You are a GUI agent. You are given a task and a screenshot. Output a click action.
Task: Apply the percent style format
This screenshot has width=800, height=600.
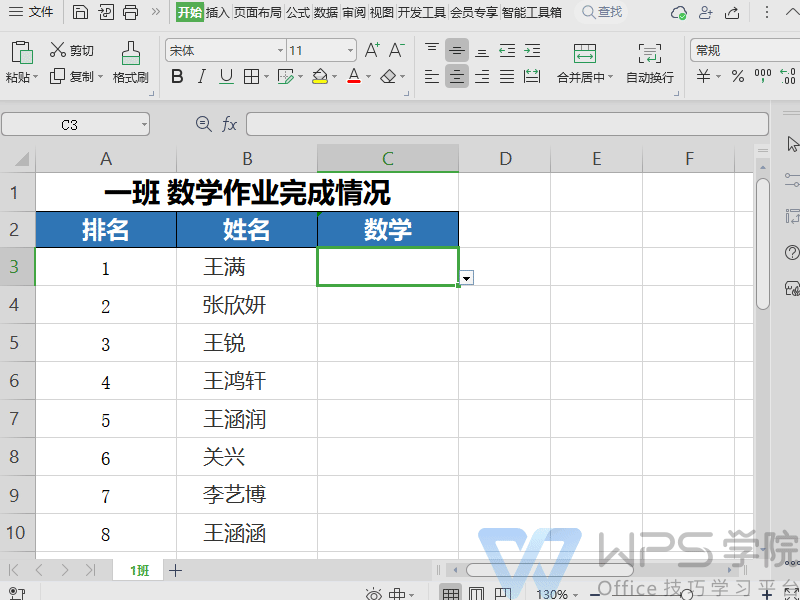point(737,77)
